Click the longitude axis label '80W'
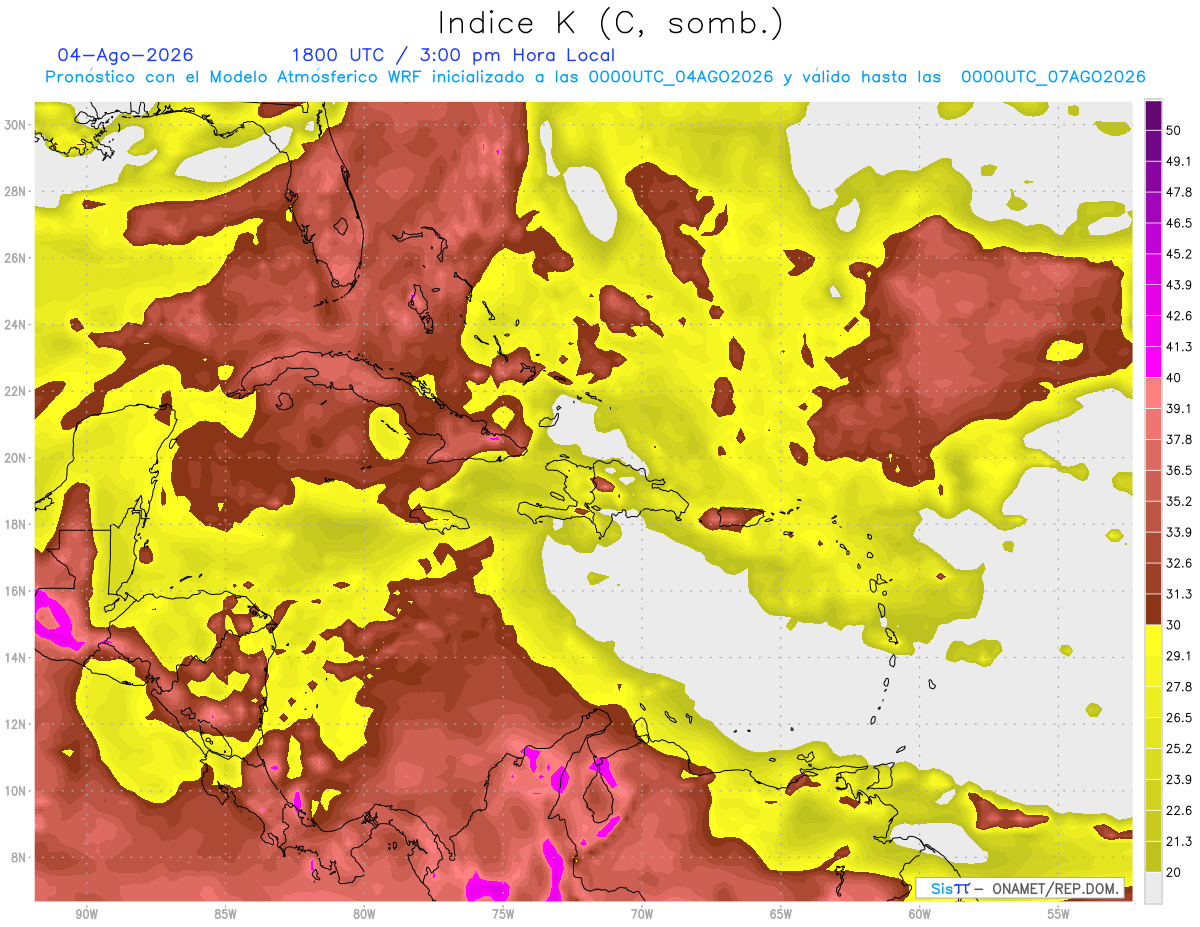Viewport: 1200px width, 927px height. pos(364,915)
